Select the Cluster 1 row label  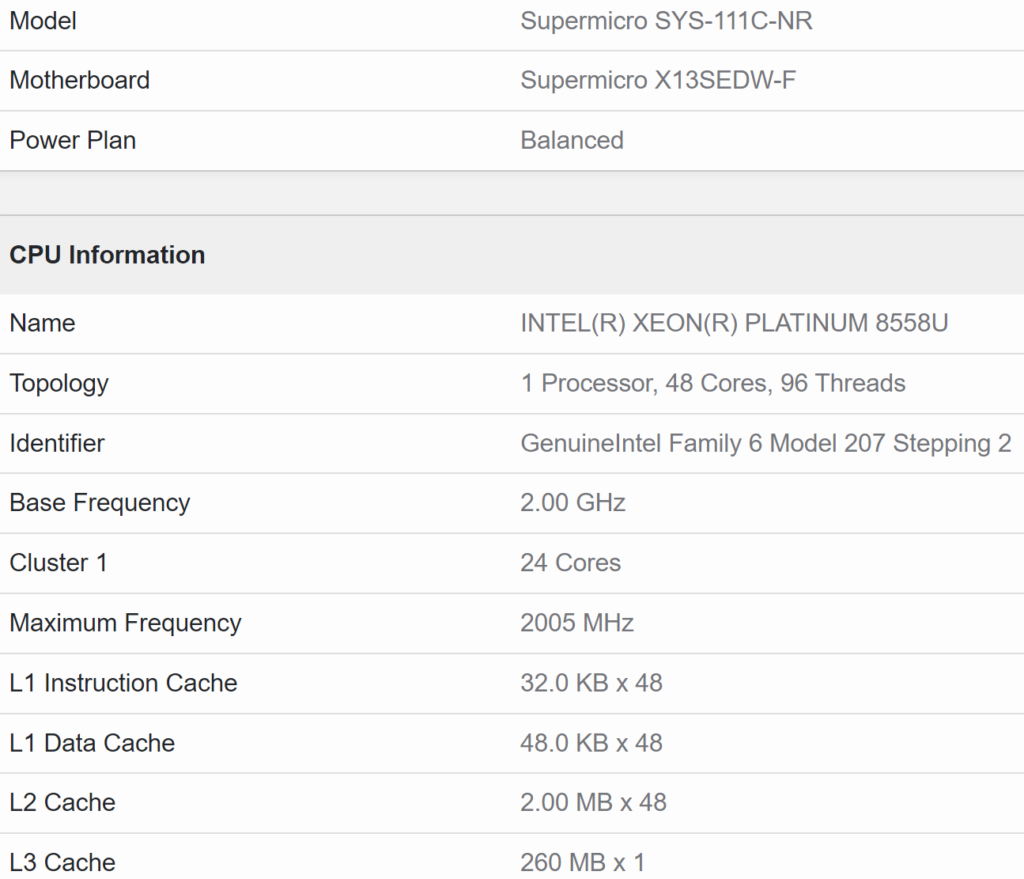pyautogui.click(x=58, y=563)
